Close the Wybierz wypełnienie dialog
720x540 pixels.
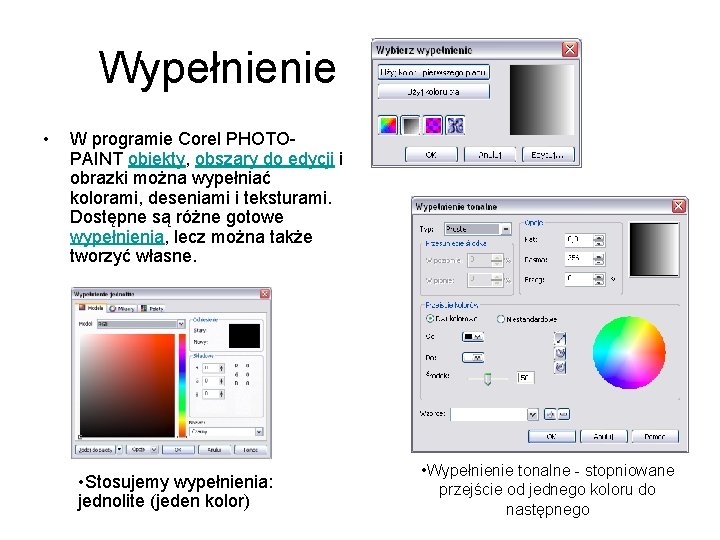coord(569,49)
